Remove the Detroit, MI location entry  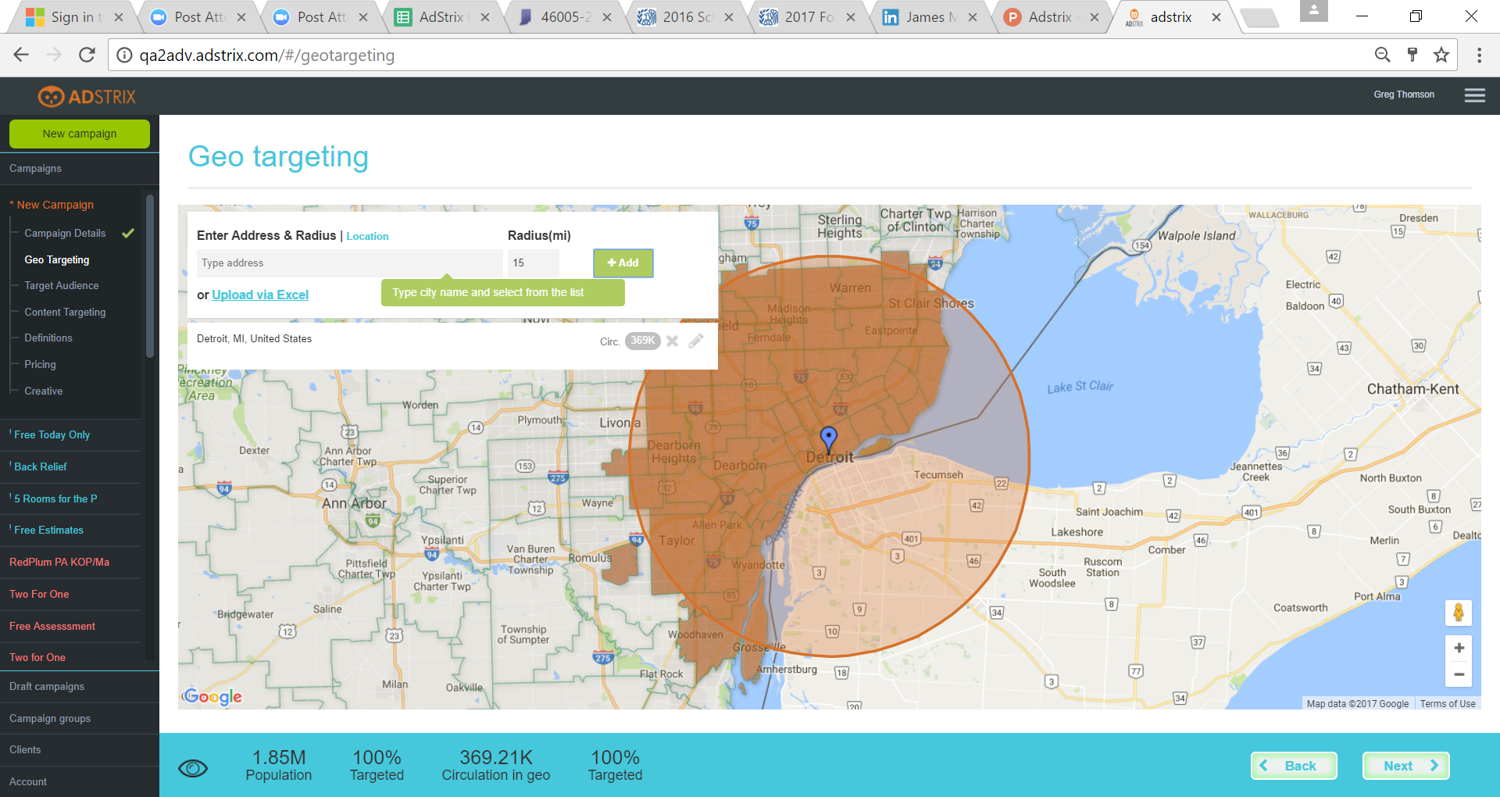[x=672, y=341]
